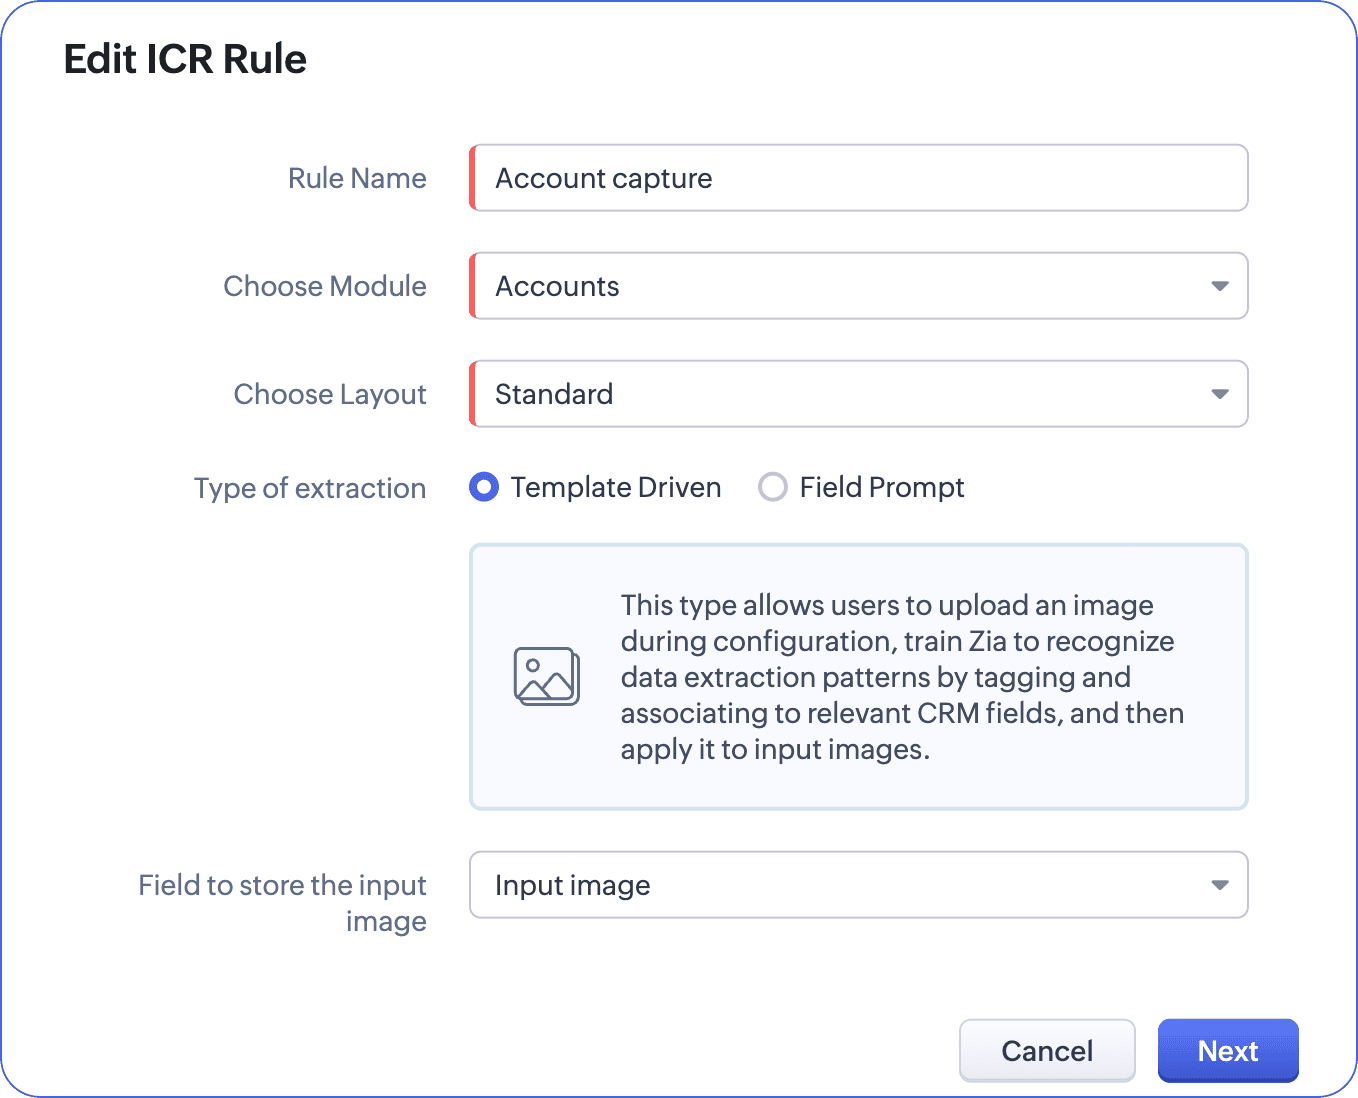The width and height of the screenshot is (1358, 1098).
Task: Click the Rule Name text field
Action: pos(860,178)
